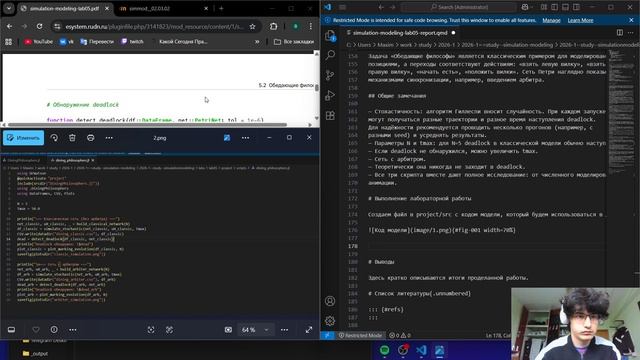This screenshot has width=640, height=360.
Task: Click the PDF horizontal scrollbar
Action: [147, 124]
